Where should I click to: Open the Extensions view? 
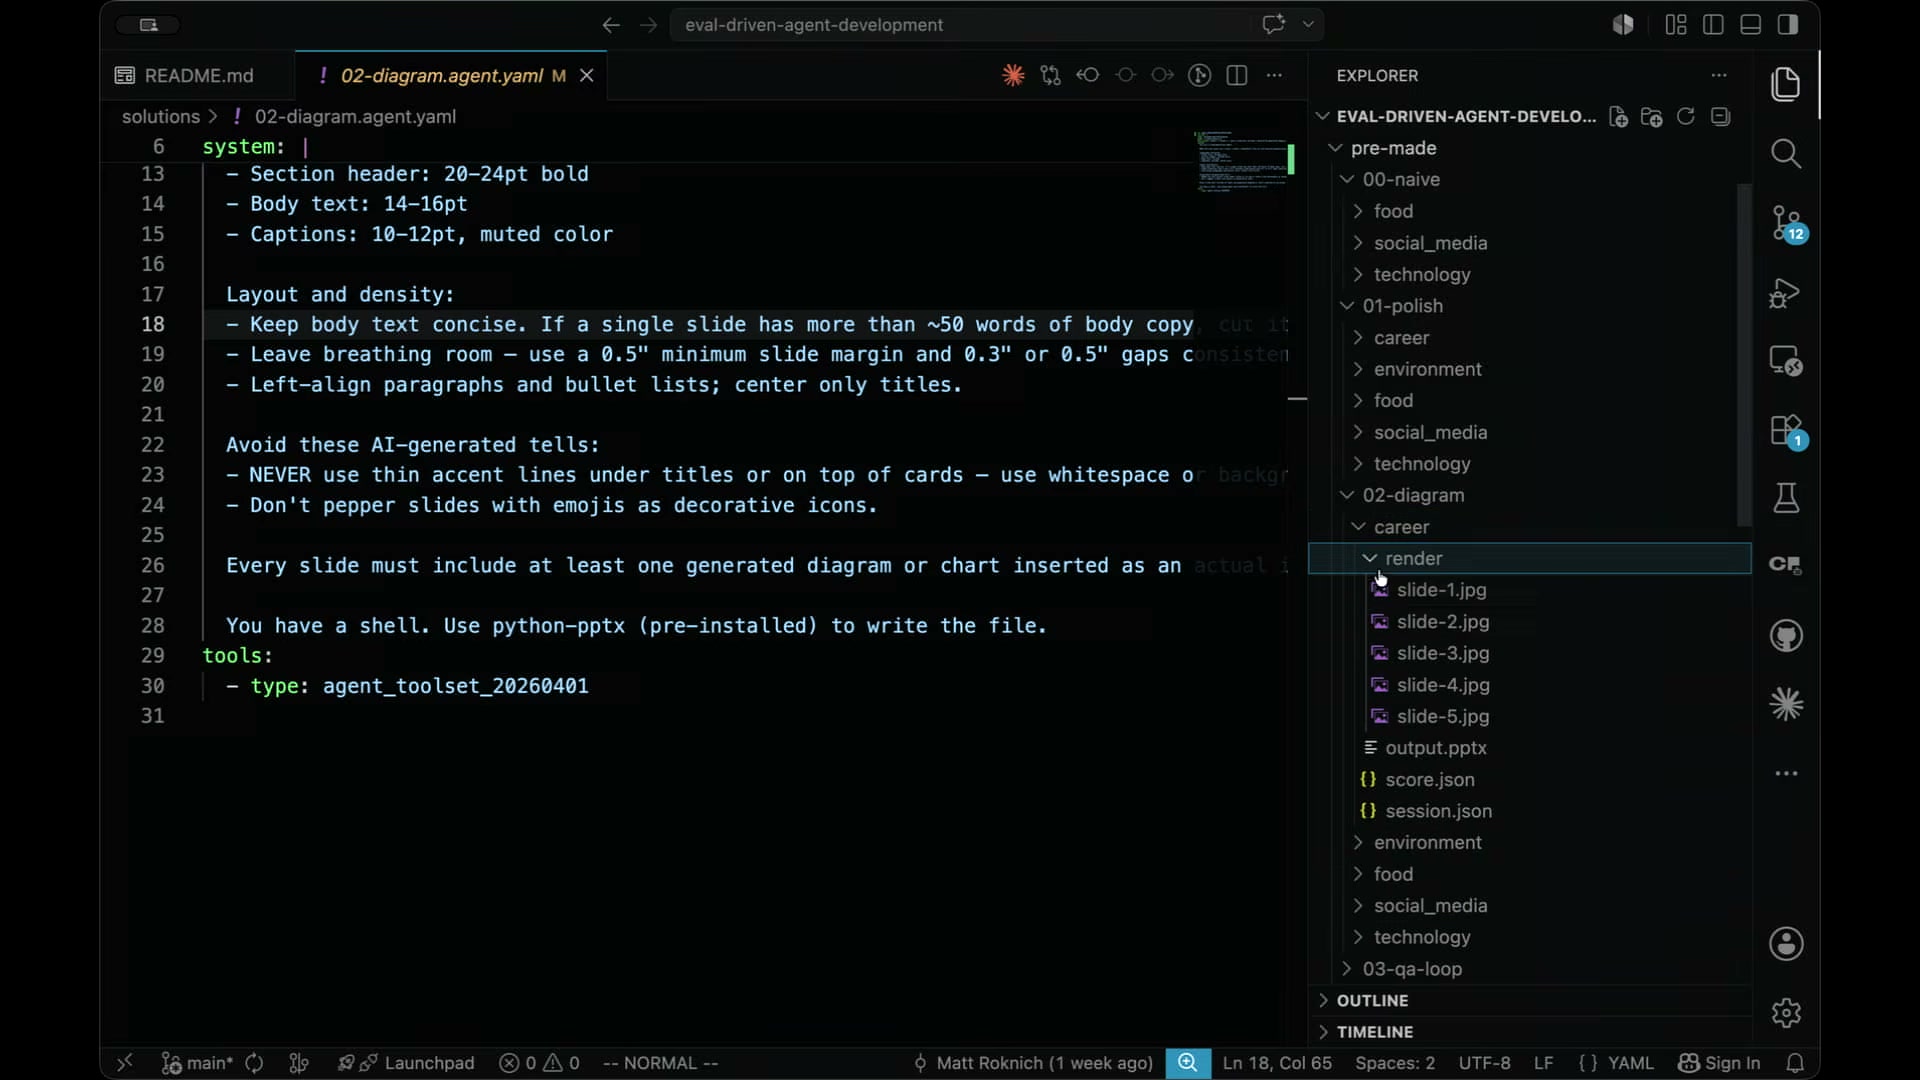click(x=1786, y=431)
